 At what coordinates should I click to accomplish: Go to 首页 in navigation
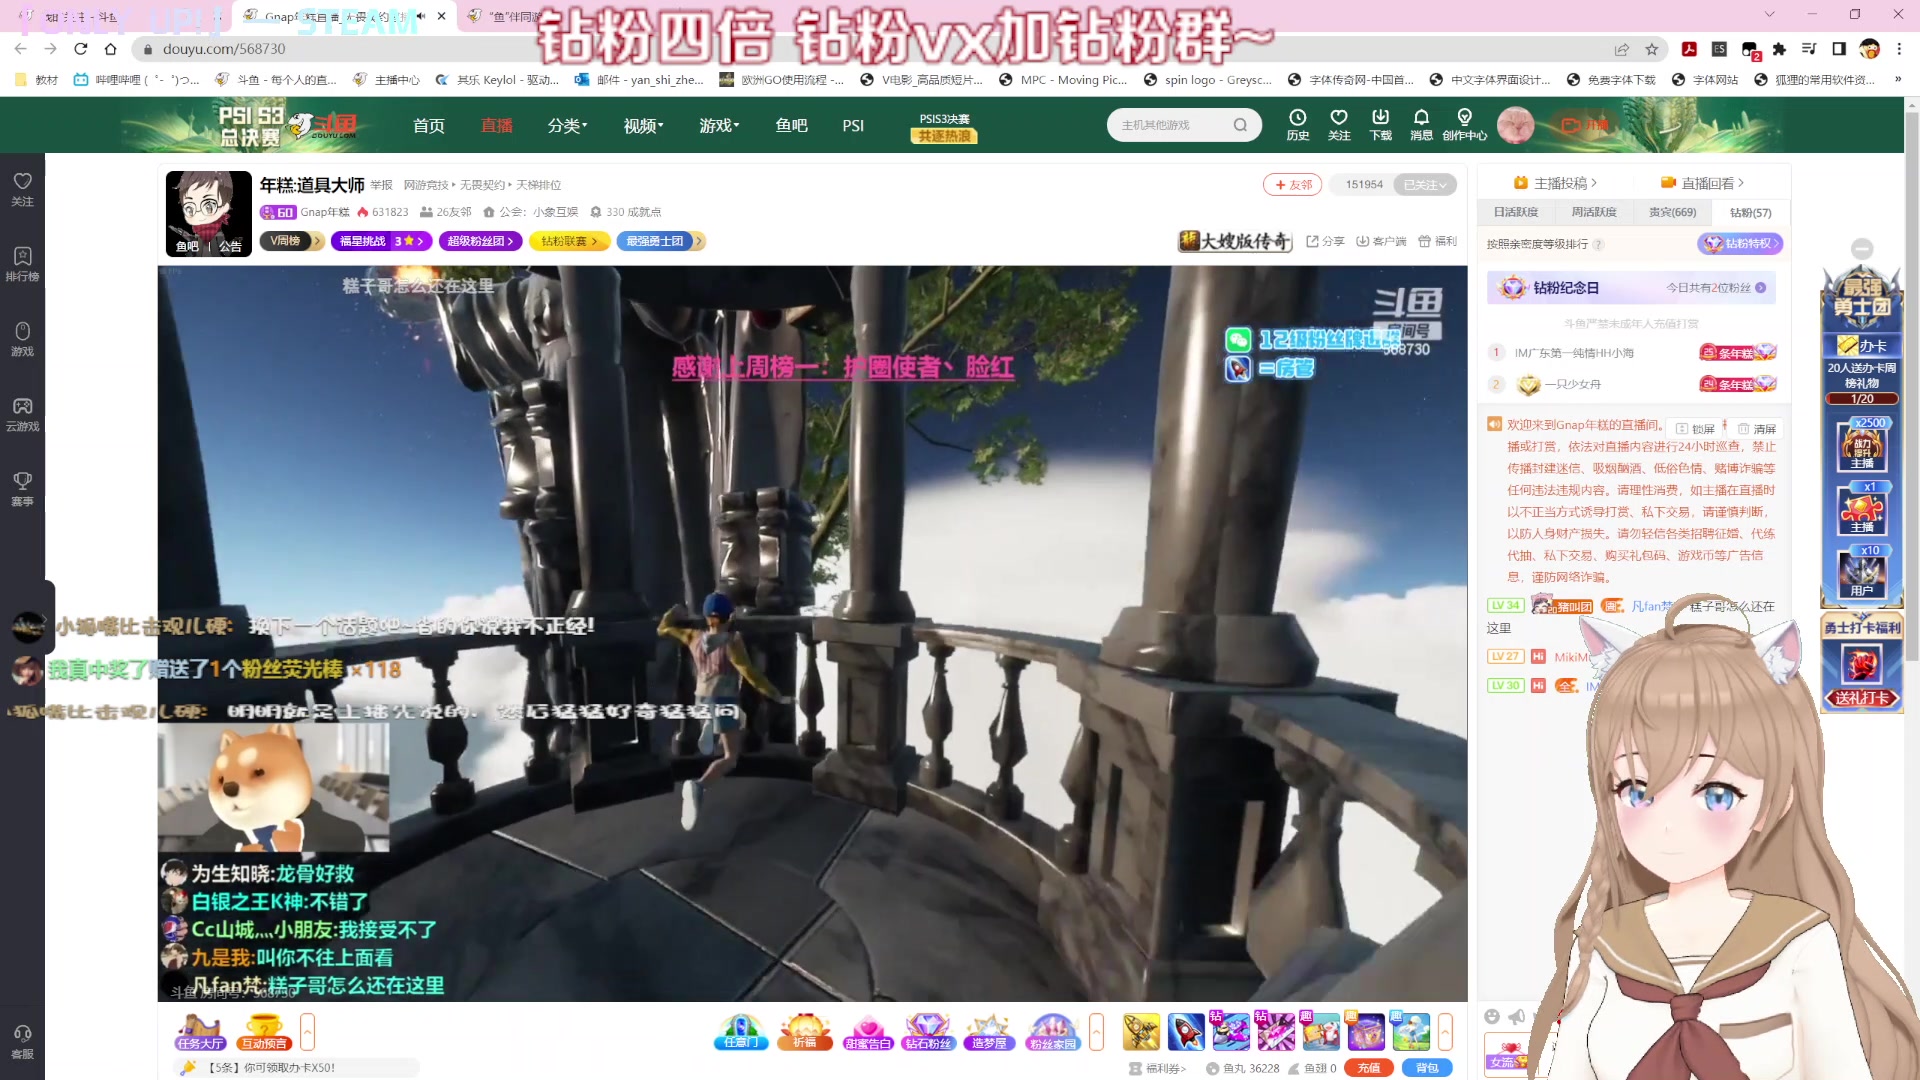click(429, 125)
